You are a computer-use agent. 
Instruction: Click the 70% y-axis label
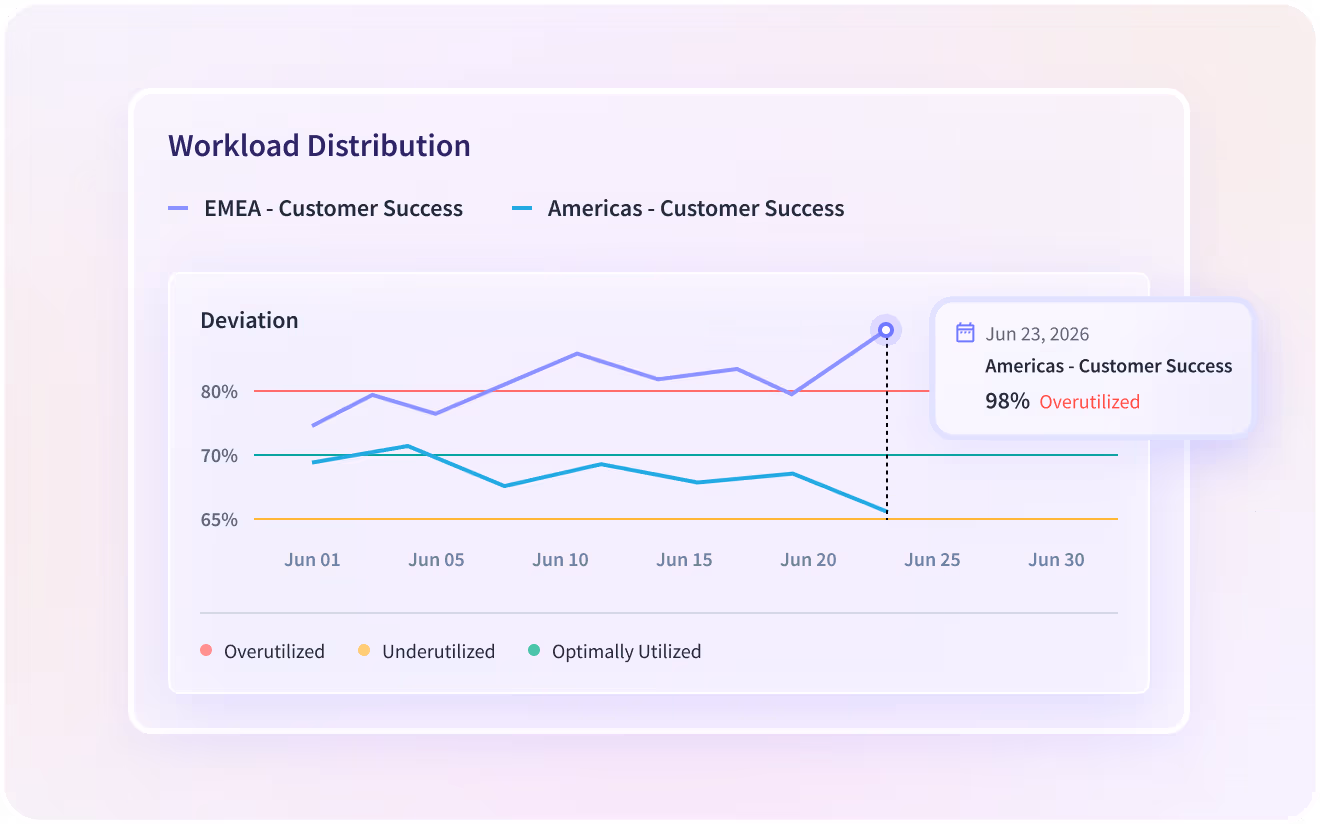219,455
